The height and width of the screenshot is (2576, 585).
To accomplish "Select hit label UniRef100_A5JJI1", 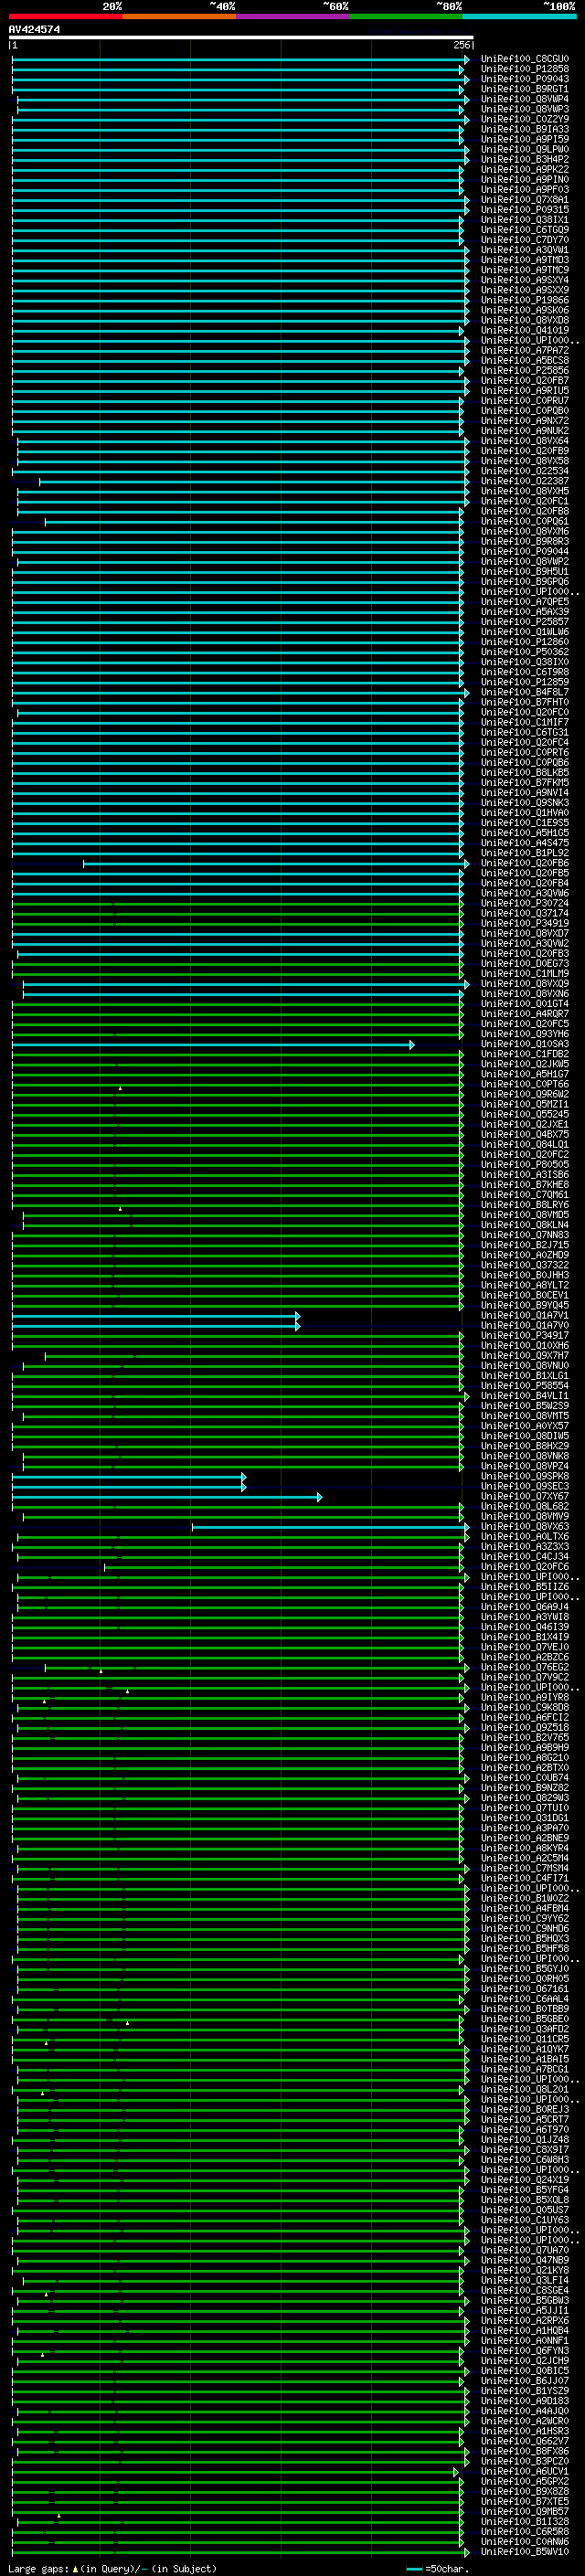I will (524, 2311).
